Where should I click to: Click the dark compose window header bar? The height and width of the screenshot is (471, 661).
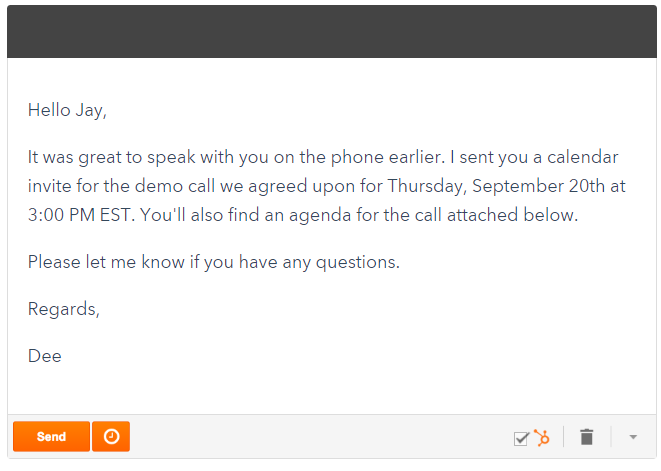coord(330,30)
